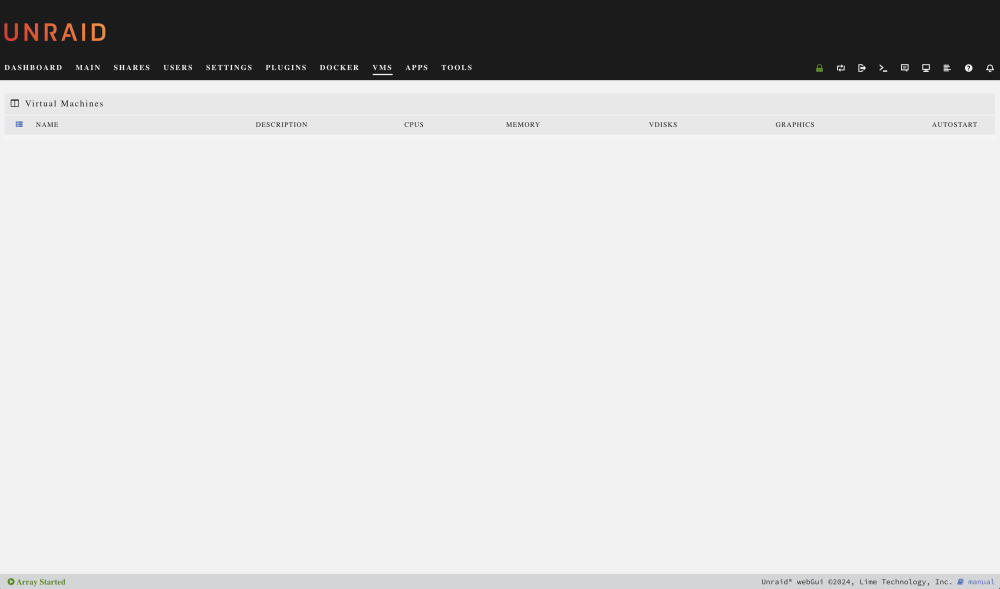Open the Apps tab
This screenshot has height=589, width=1000.
click(x=416, y=68)
